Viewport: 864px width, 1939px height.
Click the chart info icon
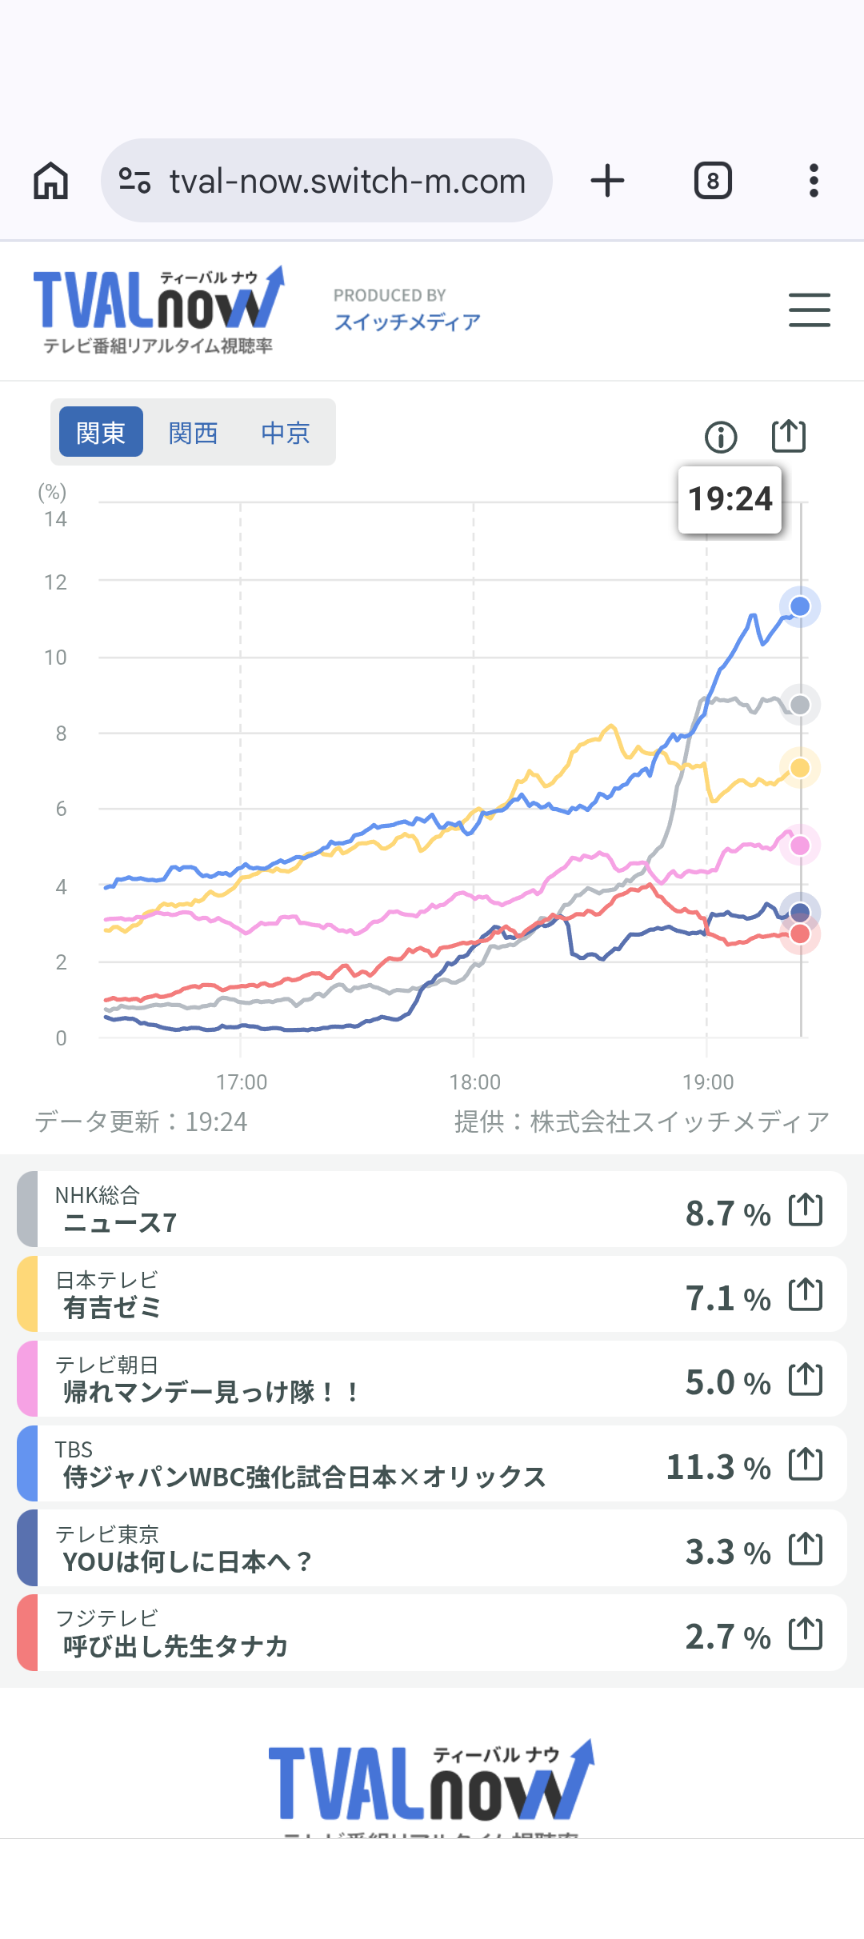pos(721,436)
